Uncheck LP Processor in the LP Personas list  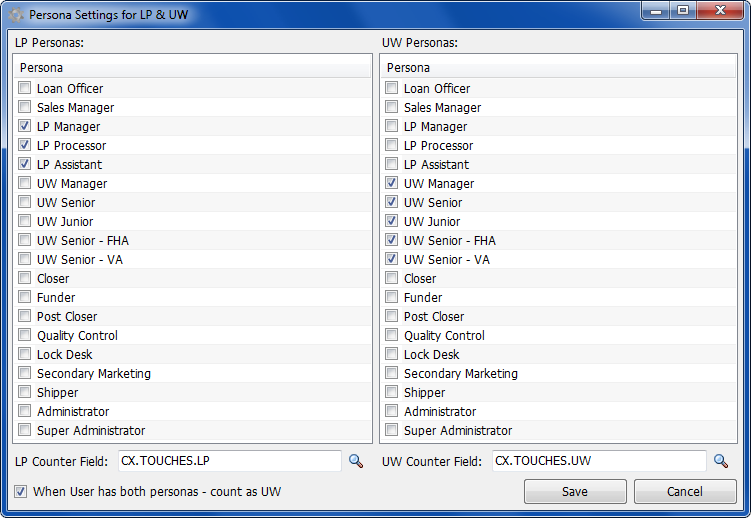point(24,145)
